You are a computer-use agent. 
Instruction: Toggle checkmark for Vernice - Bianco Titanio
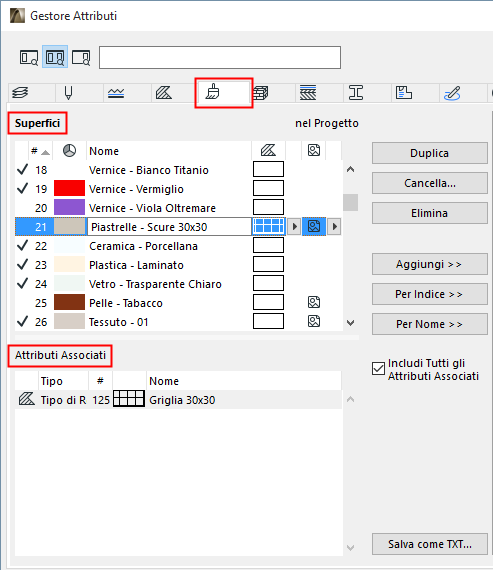23,169
